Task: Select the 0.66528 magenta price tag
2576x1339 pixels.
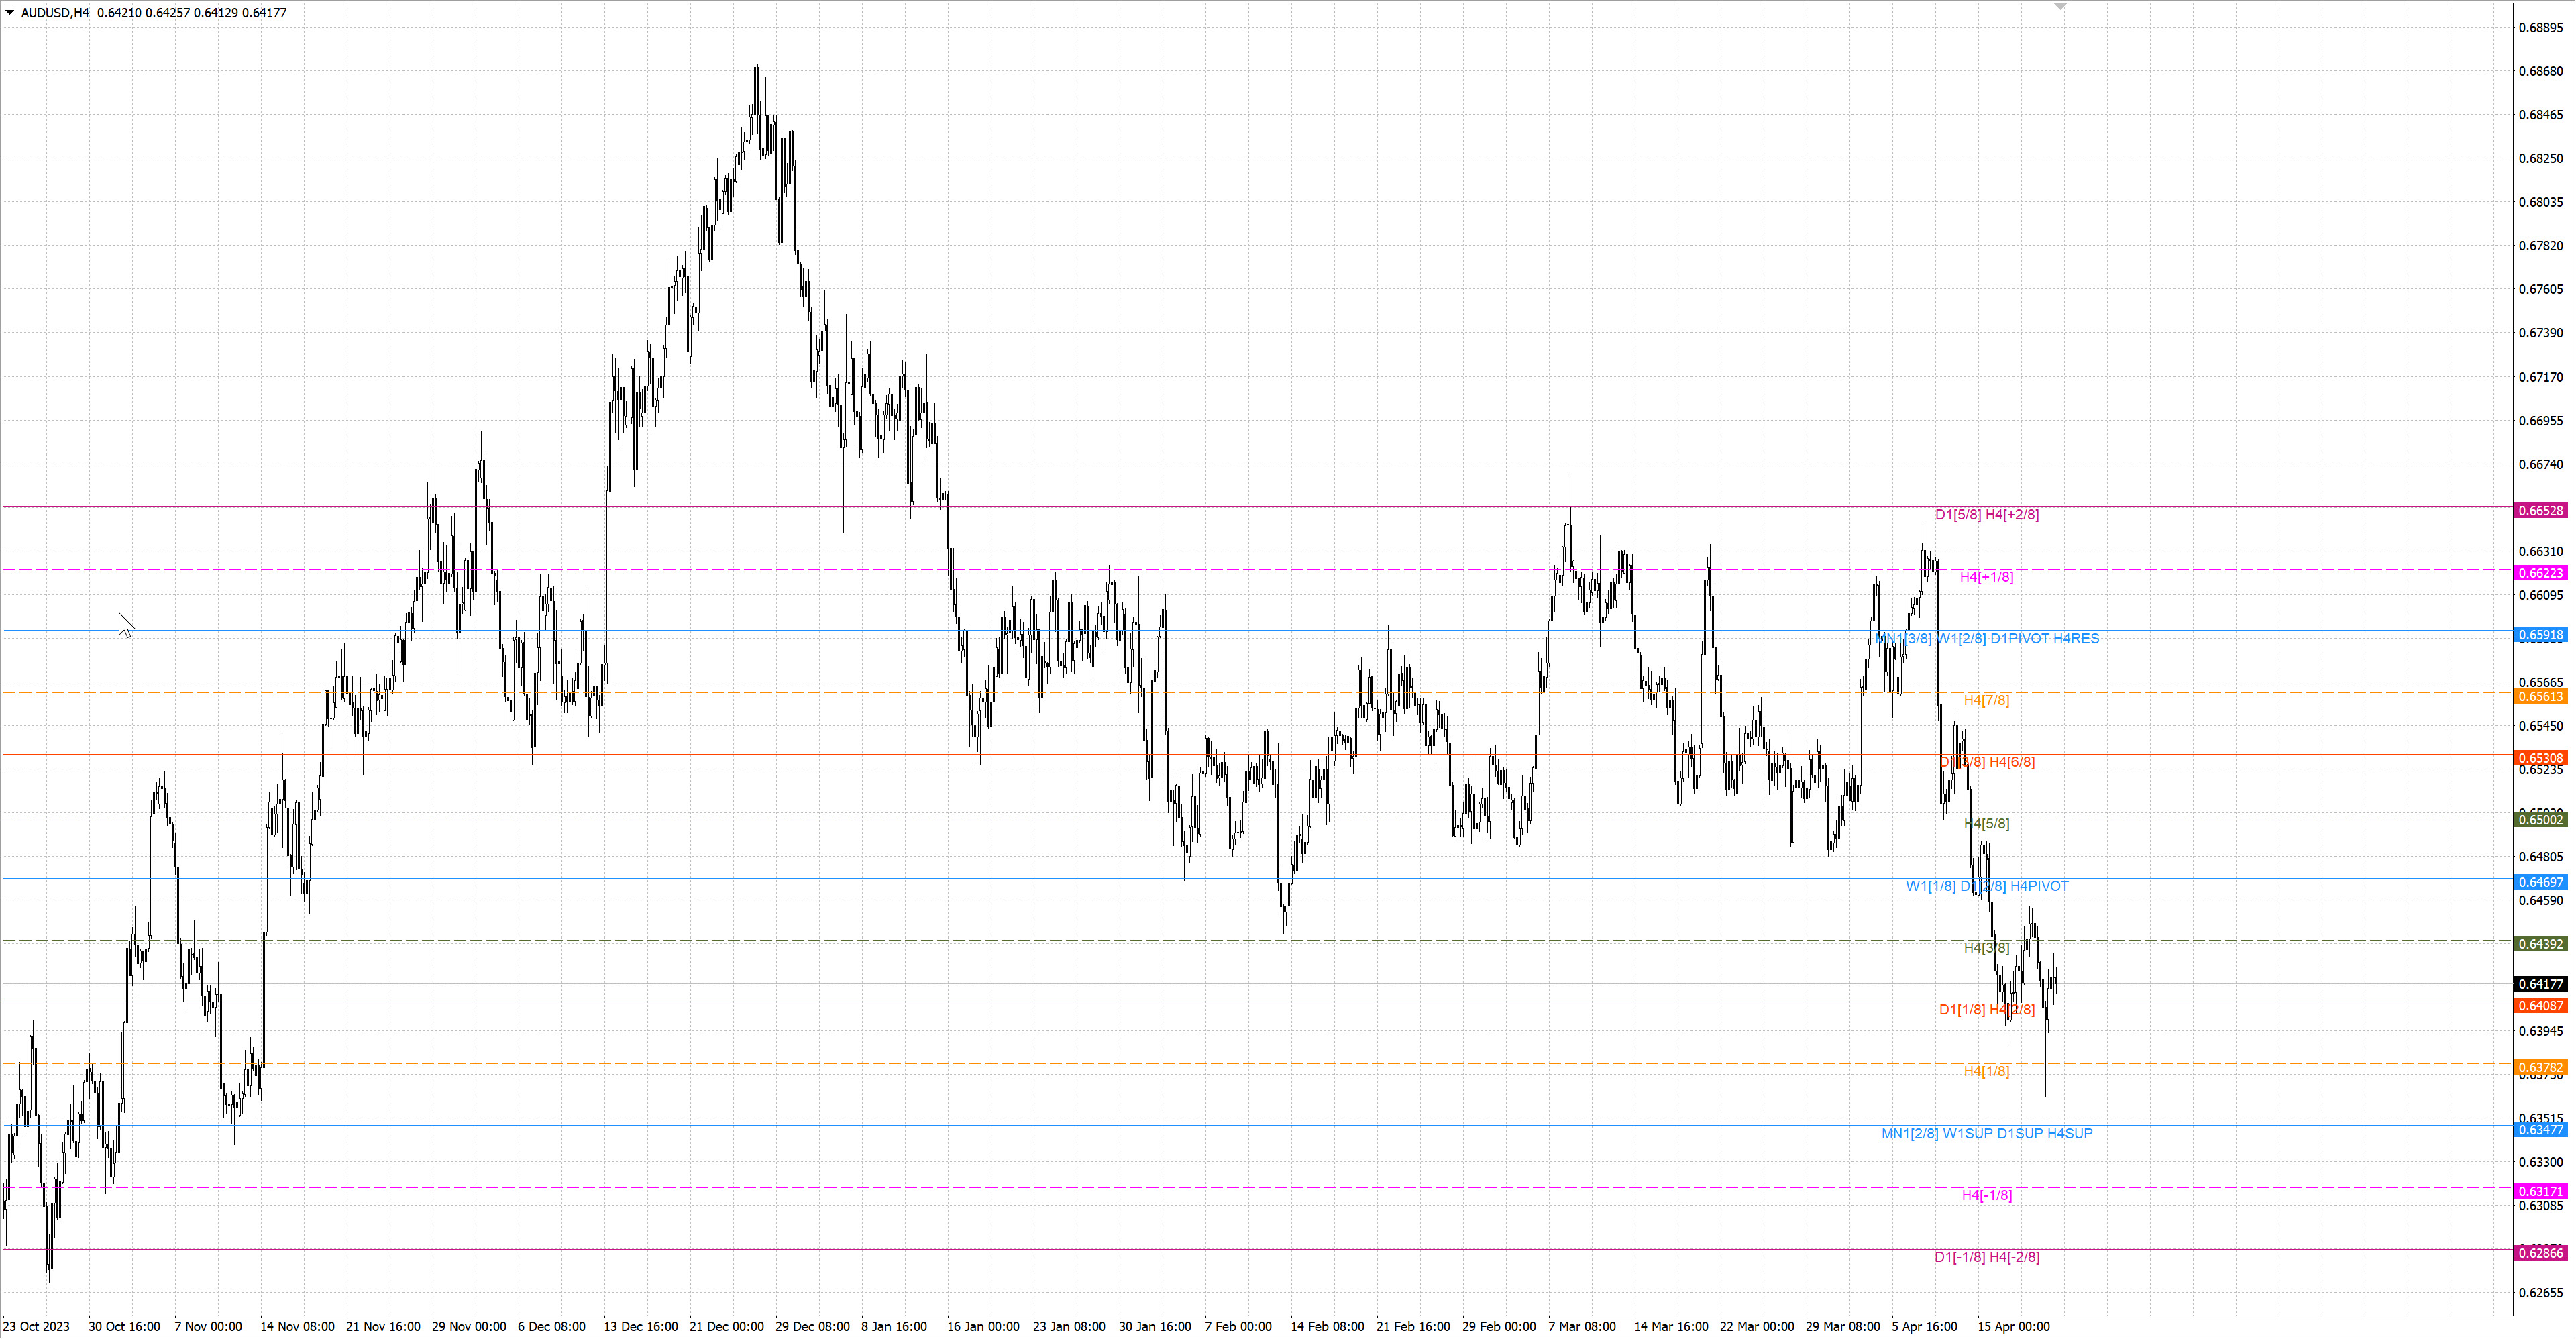Action: click(x=2540, y=511)
